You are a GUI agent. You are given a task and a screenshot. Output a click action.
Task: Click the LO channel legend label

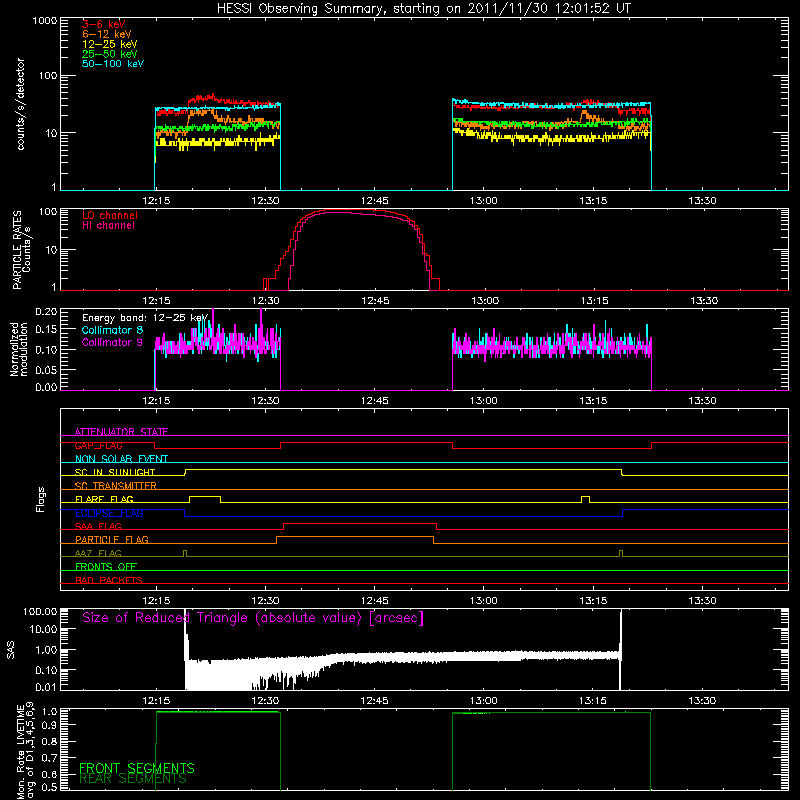[110, 215]
